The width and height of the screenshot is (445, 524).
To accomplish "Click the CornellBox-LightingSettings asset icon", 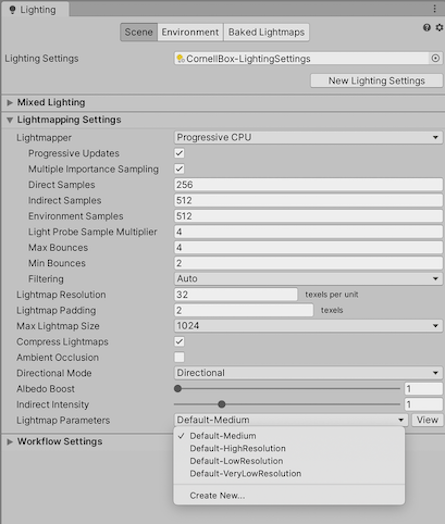I will click(180, 58).
